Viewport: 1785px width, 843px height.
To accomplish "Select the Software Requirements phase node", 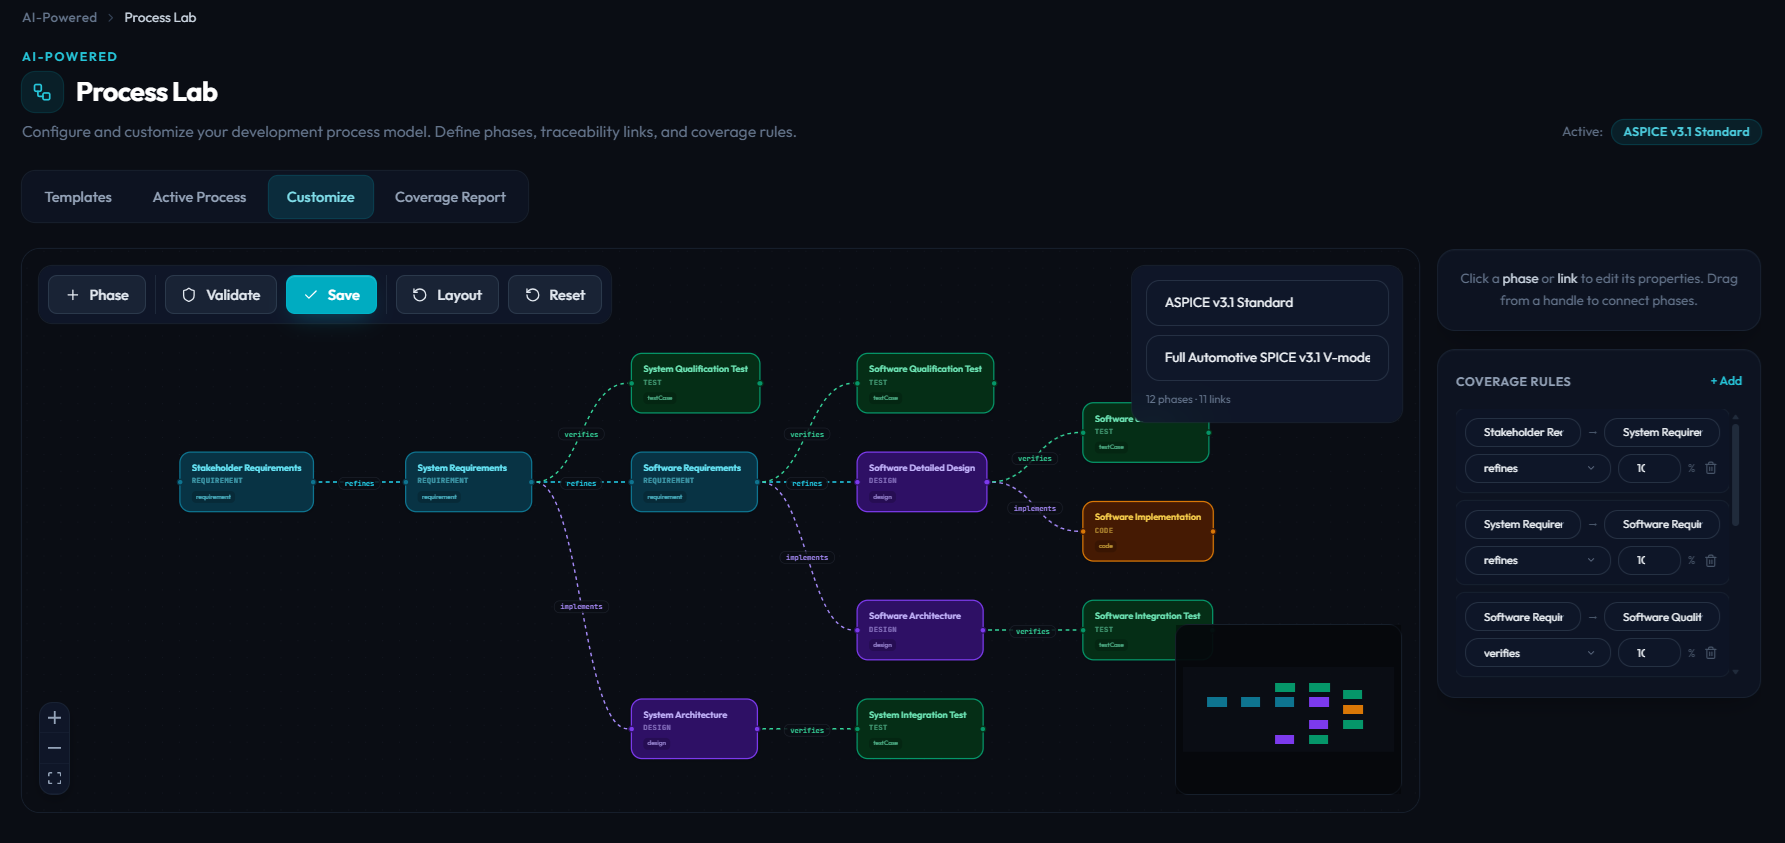I will point(694,482).
